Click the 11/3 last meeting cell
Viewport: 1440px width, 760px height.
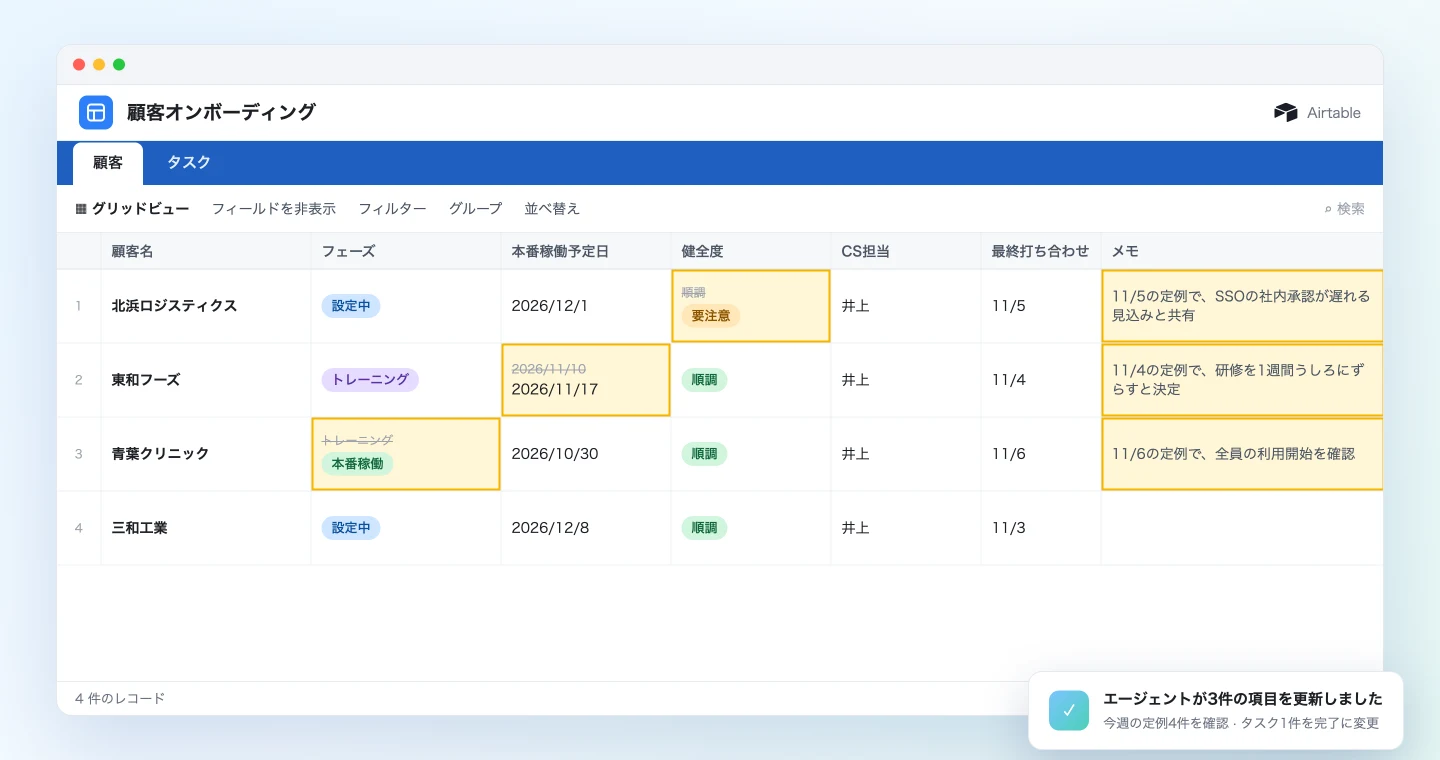1041,528
